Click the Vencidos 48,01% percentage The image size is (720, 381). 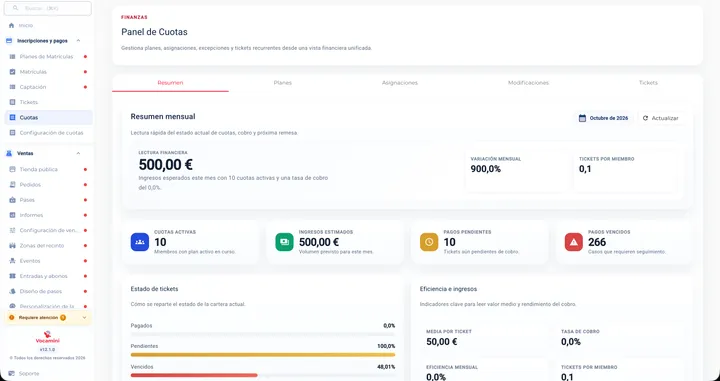point(387,367)
